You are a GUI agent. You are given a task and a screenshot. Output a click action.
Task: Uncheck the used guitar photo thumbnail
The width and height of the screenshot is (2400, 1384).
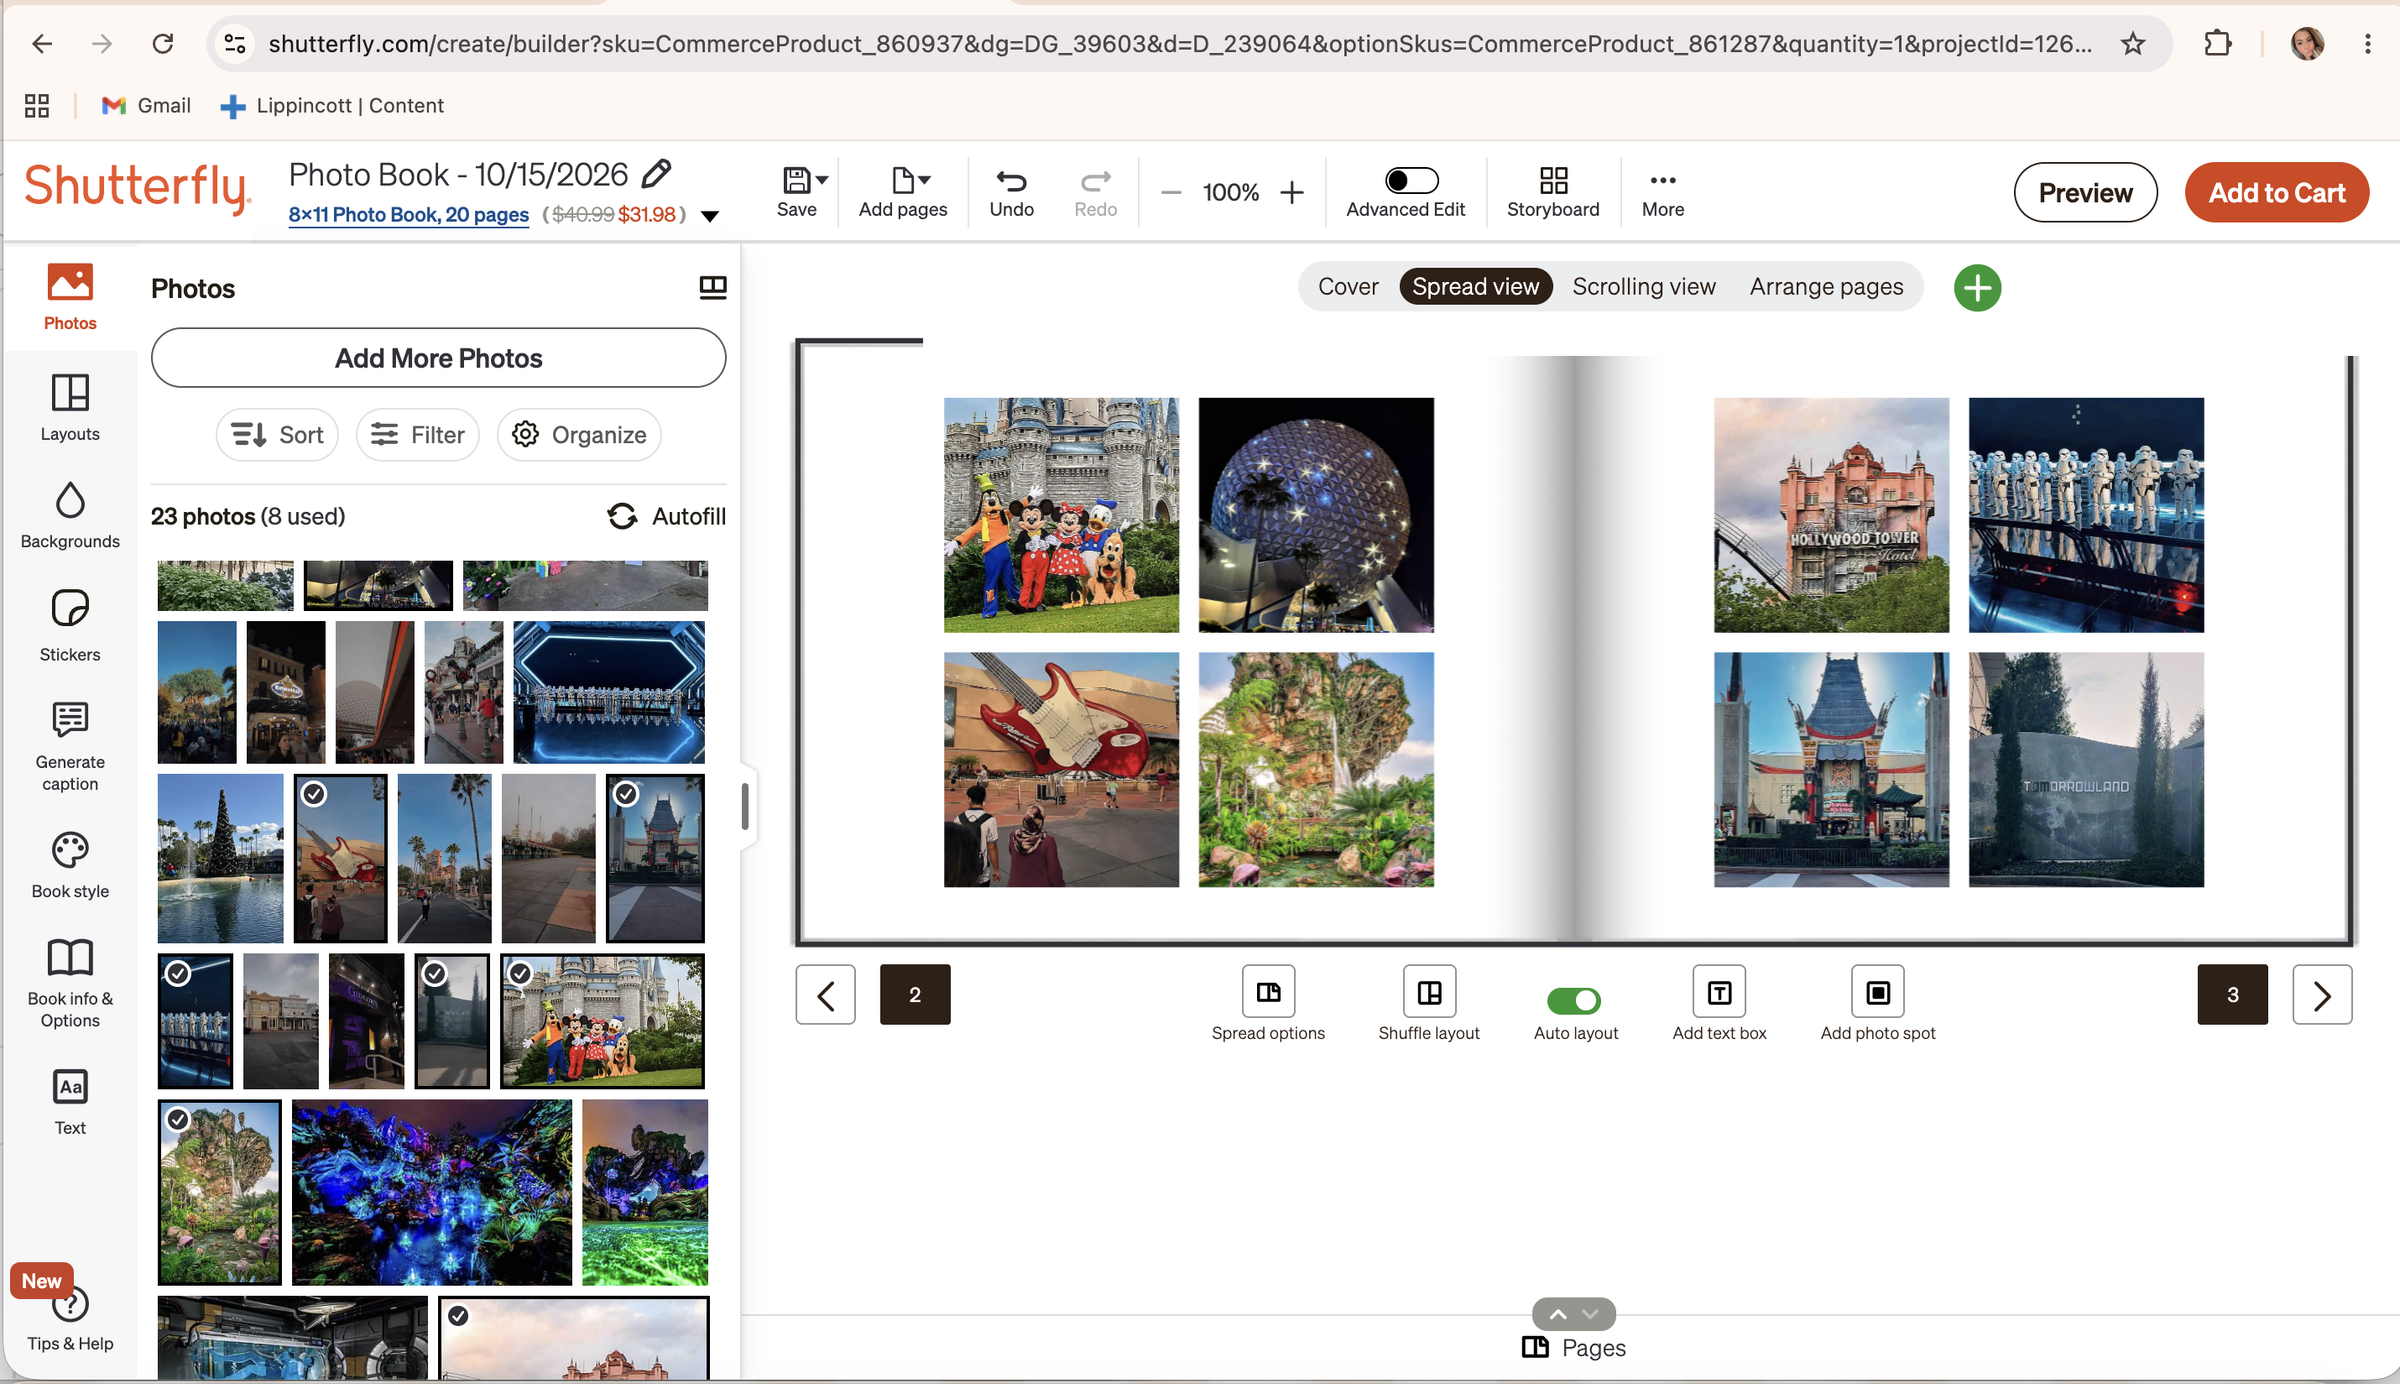click(314, 794)
